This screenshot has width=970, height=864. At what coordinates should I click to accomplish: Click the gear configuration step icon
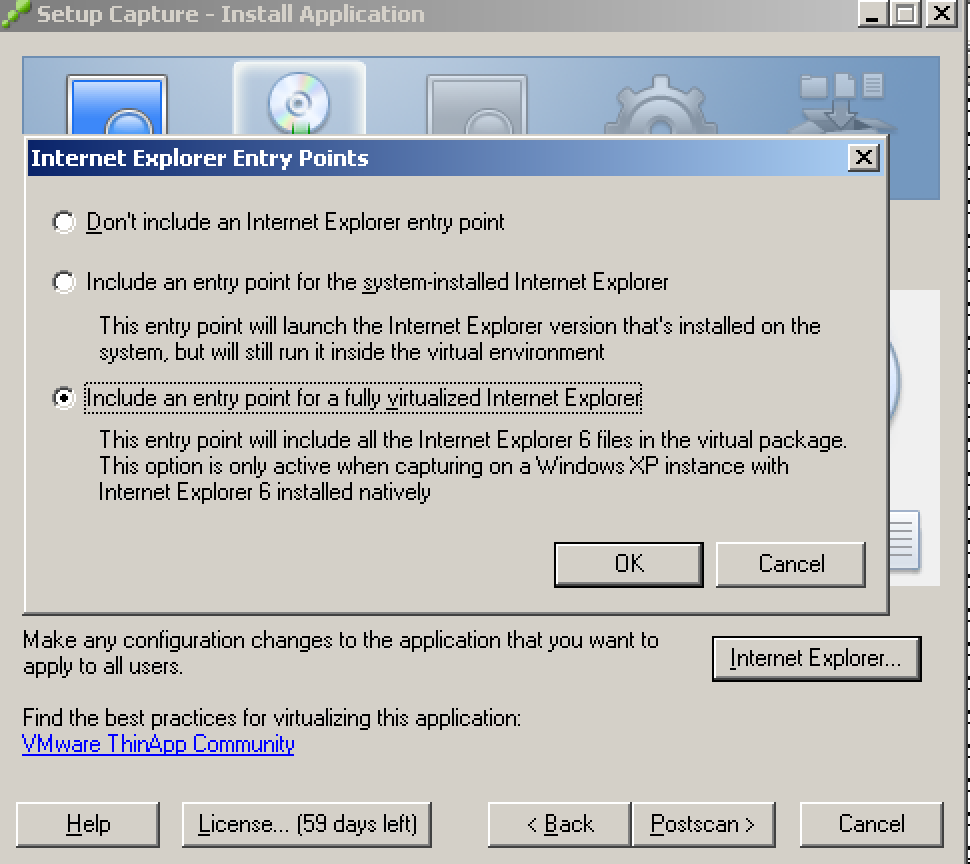click(661, 105)
